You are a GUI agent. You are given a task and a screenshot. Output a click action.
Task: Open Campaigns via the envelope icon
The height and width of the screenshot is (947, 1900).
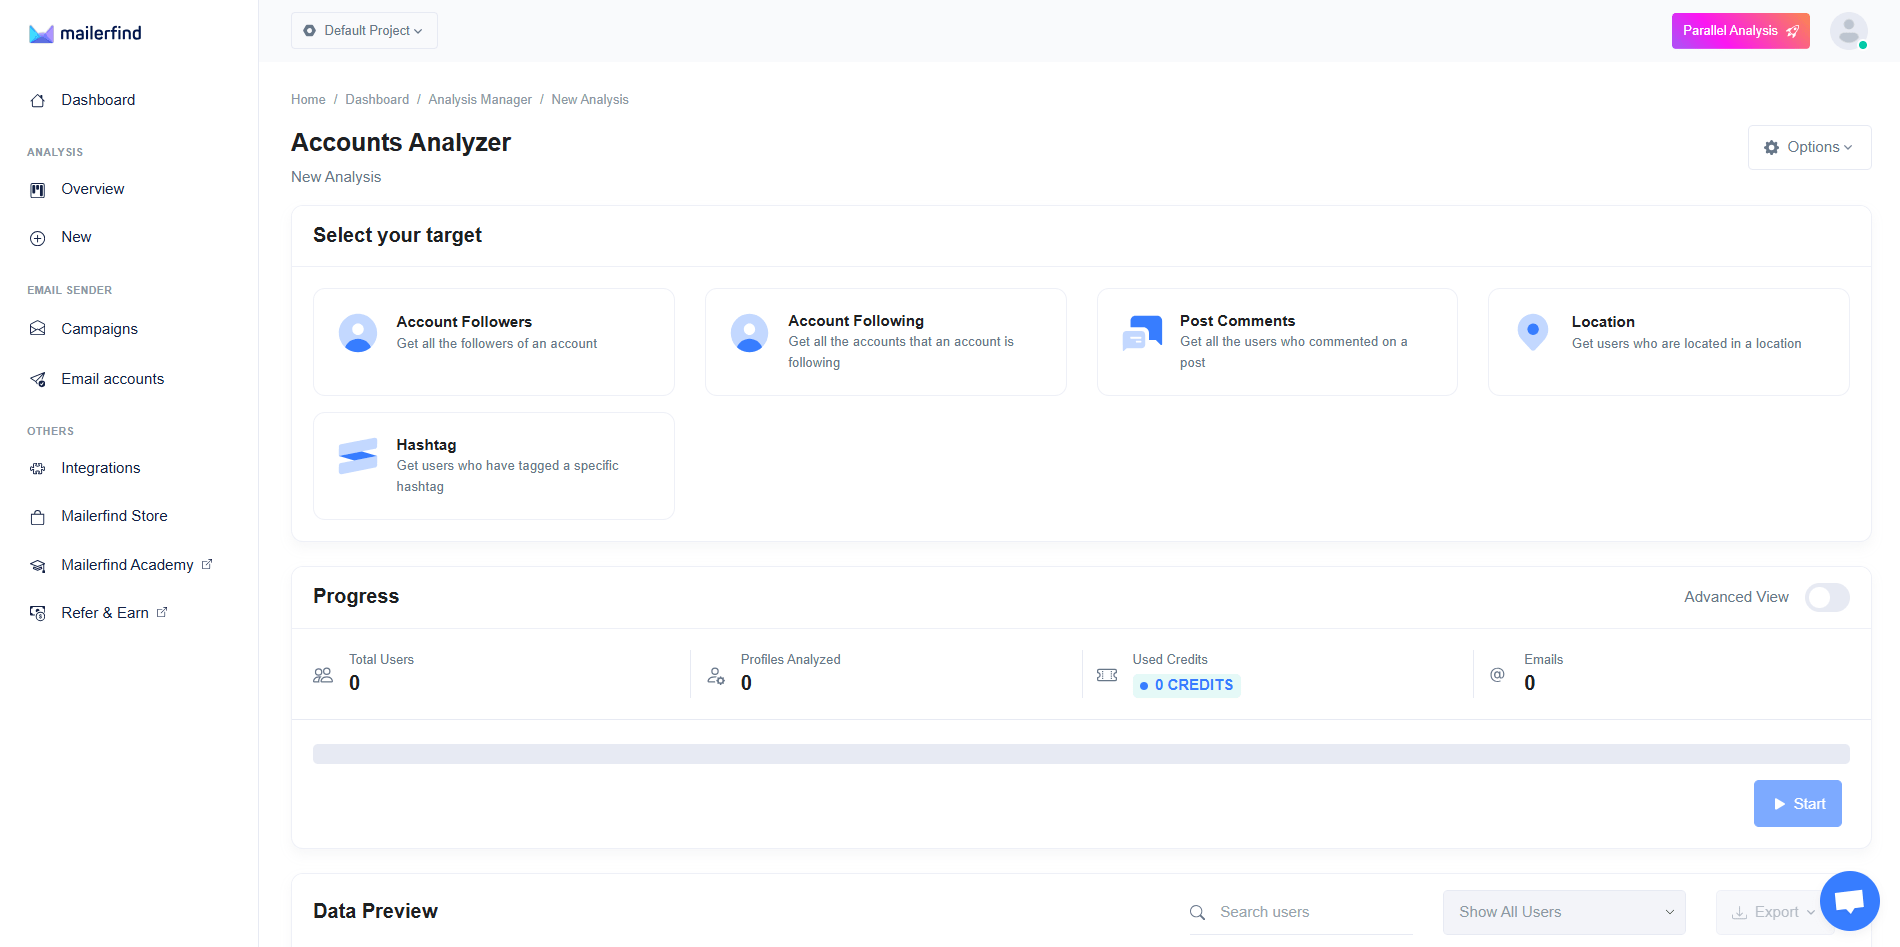pos(37,328)
